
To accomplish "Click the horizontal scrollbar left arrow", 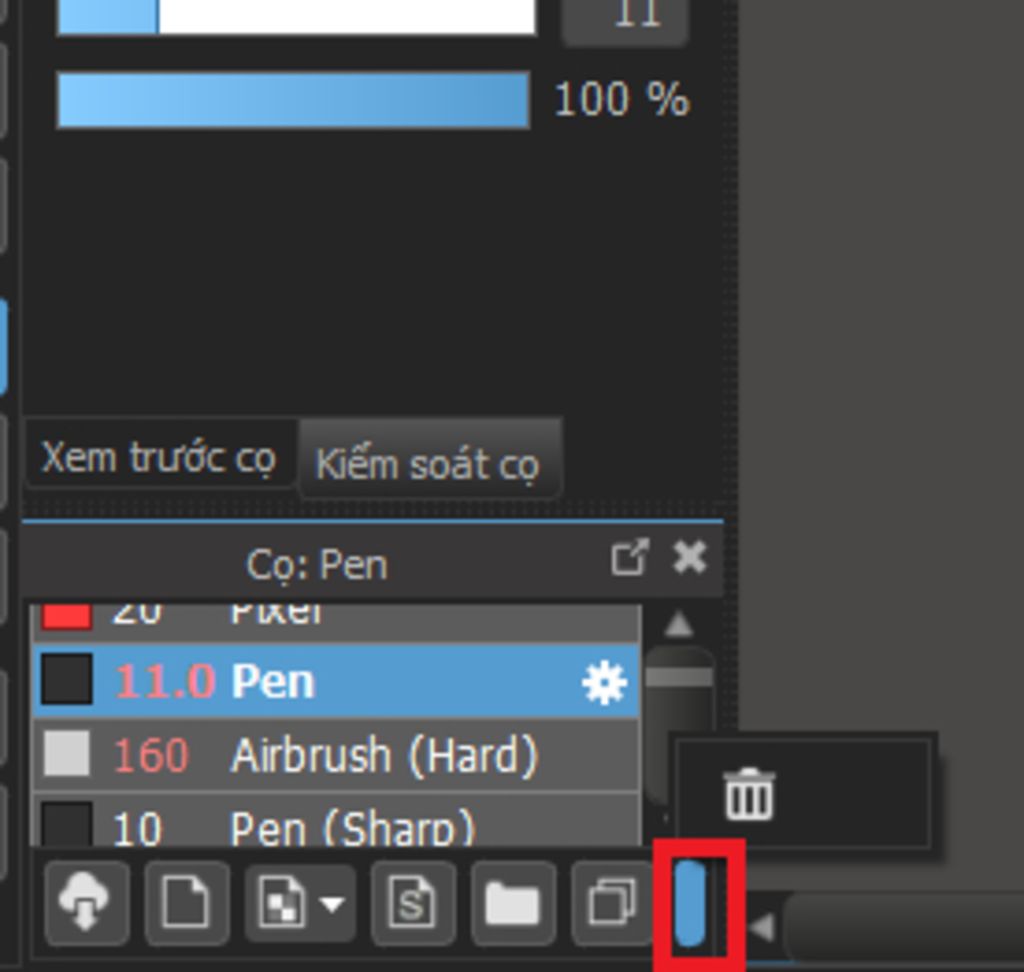I will coord(762,927).
